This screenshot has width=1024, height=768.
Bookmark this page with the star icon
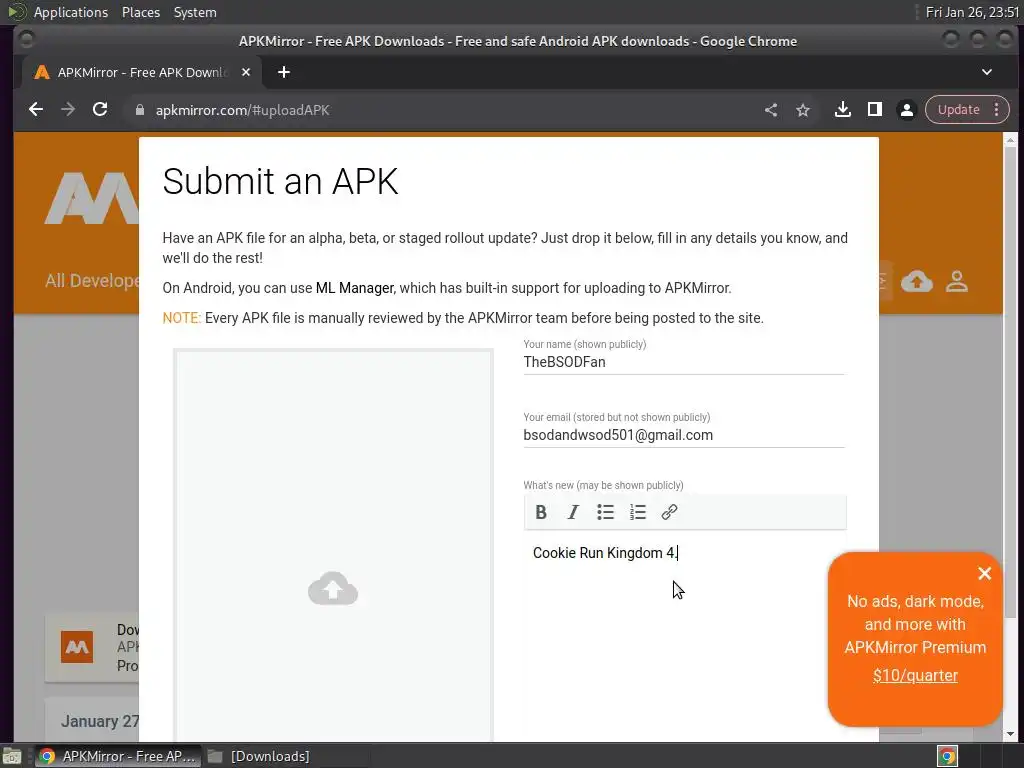803,110
